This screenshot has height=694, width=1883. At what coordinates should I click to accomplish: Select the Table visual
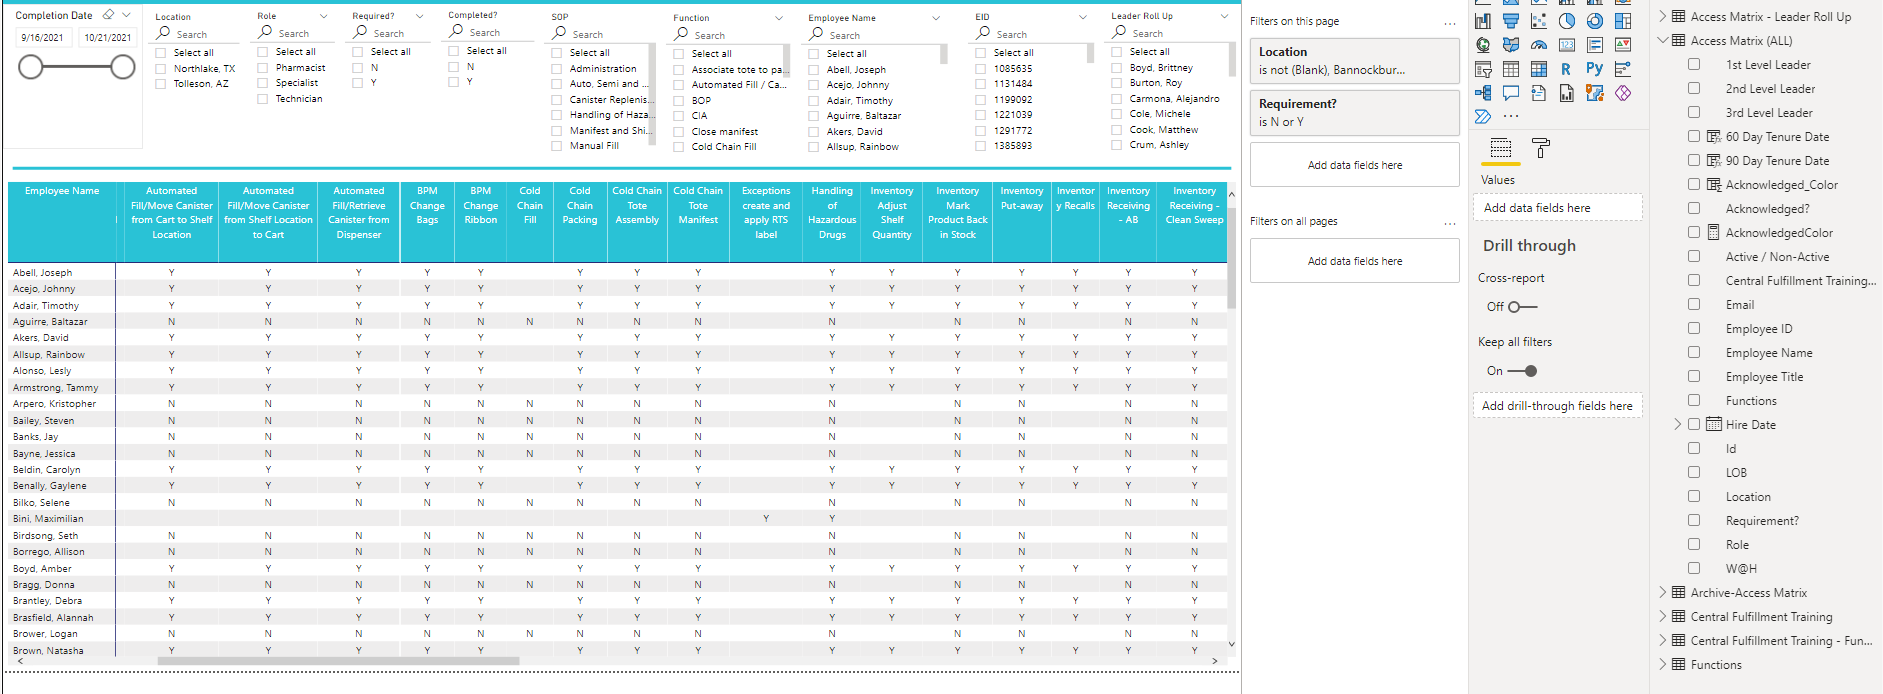pyautogui.click(x=1511, y=69)
